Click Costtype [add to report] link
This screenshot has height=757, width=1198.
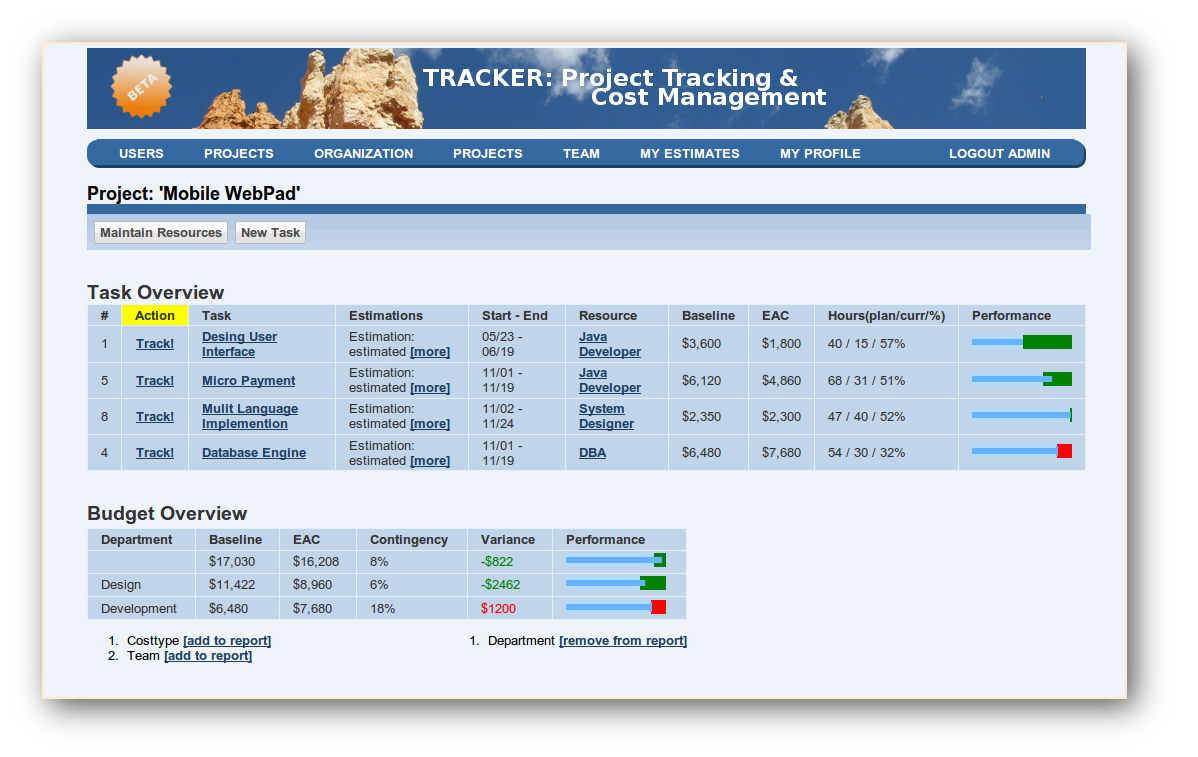point(227,640)
